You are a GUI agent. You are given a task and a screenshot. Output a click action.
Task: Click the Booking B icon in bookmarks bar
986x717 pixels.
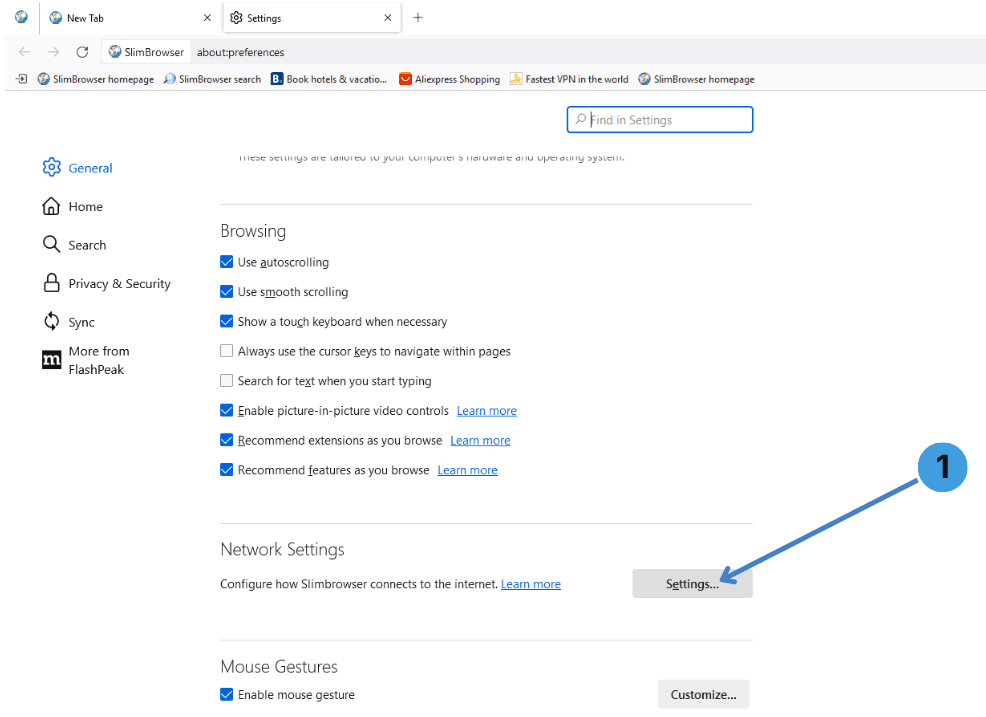click(x=277, y=79)
